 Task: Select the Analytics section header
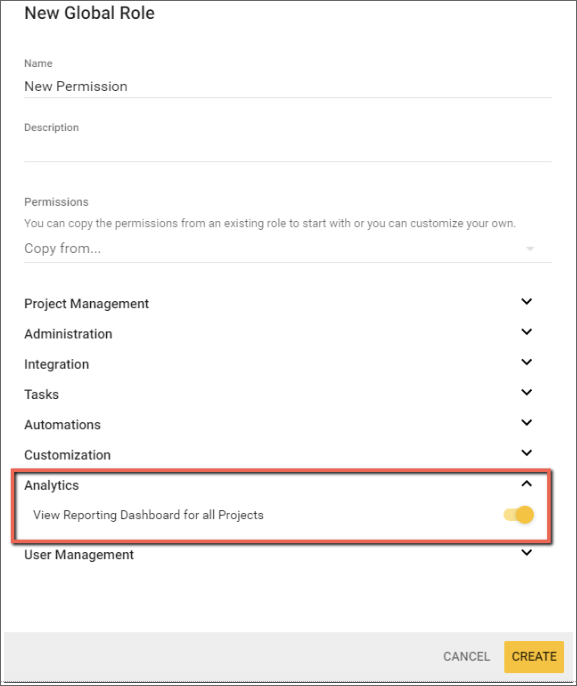(x=52, y=485)
